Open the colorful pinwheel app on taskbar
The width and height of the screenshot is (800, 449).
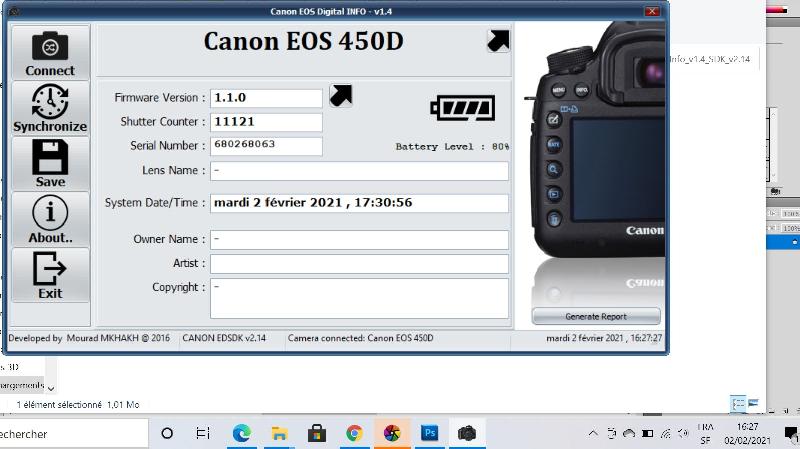(392, 434)
